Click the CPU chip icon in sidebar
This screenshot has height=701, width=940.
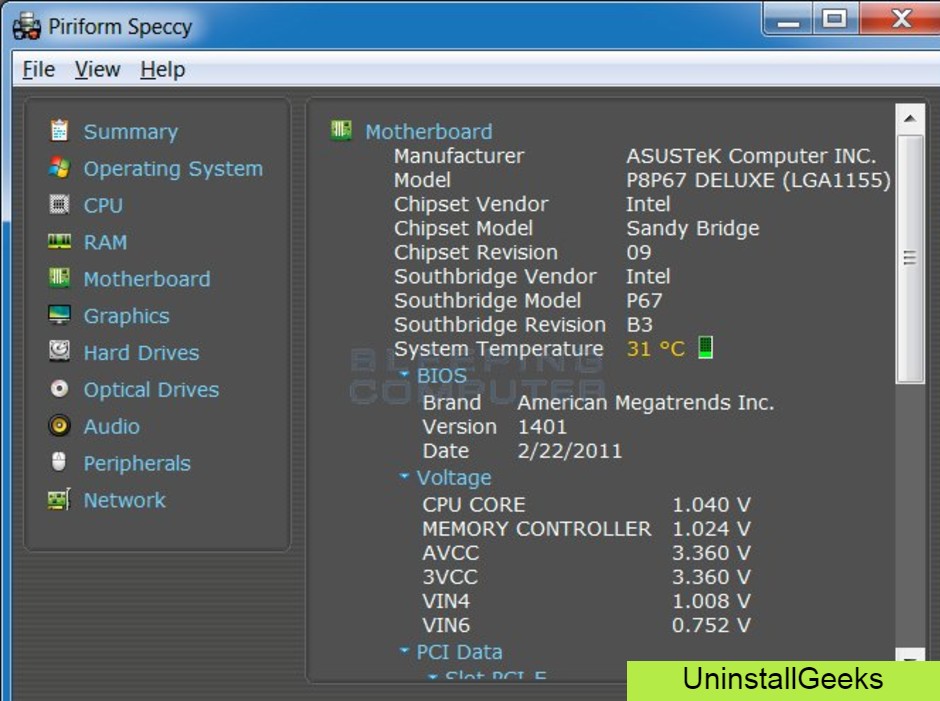click(59, 205)
